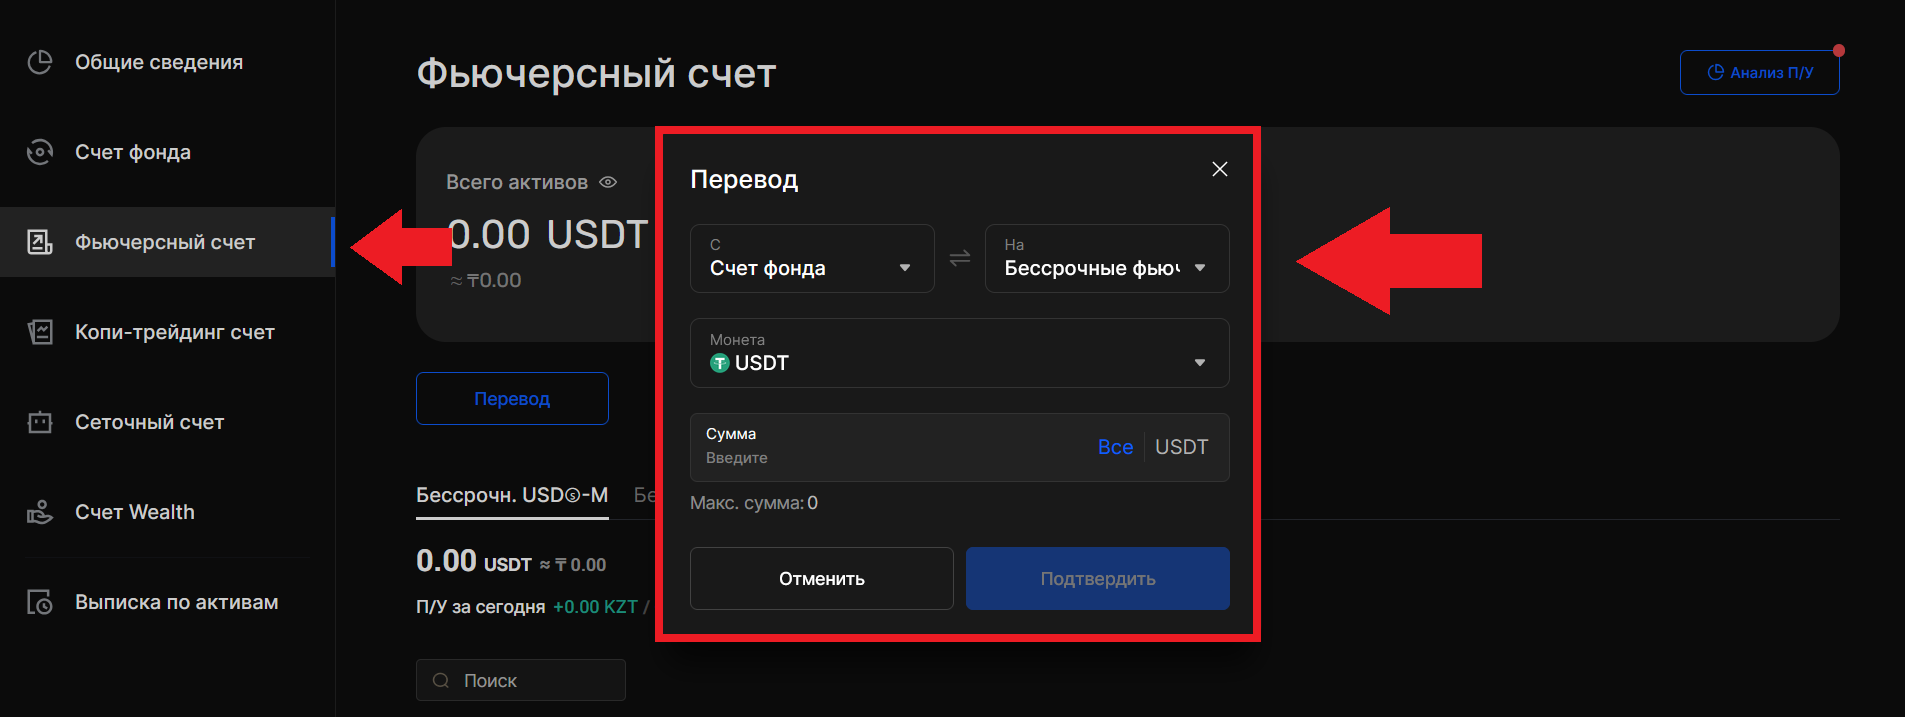This screenshot has width=1905, height=717.
Task: Click the Фьючерсный счет sidebar icon
Action: tap(40, 242)
